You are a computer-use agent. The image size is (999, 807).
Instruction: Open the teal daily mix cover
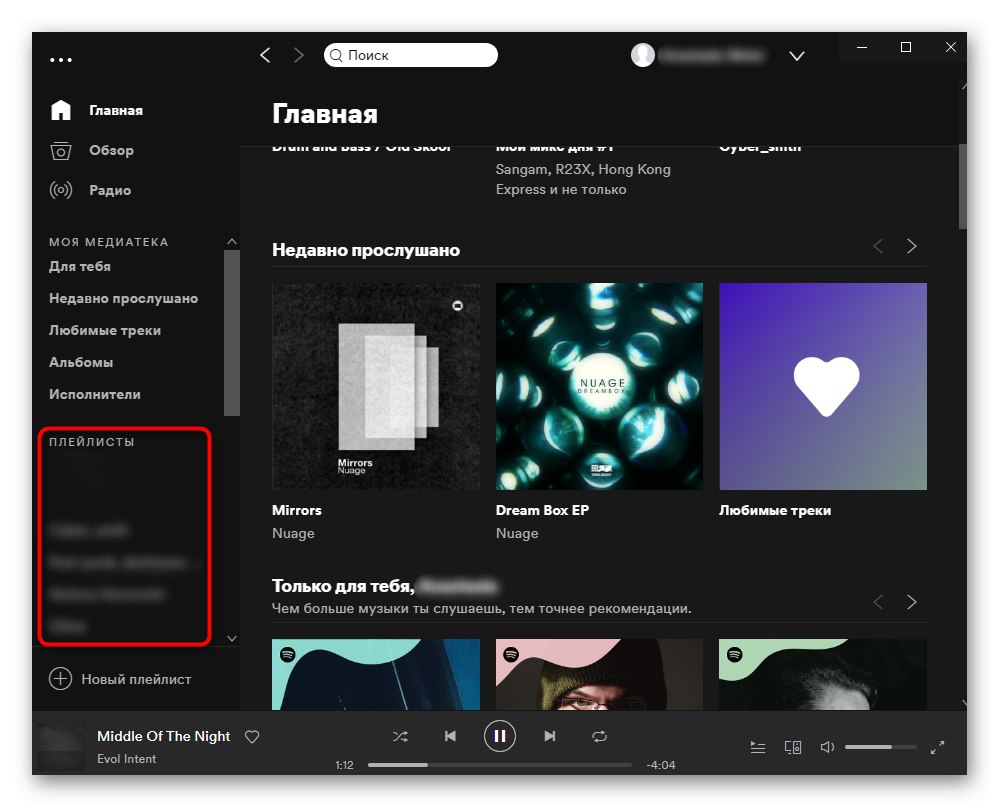[376, 675]
